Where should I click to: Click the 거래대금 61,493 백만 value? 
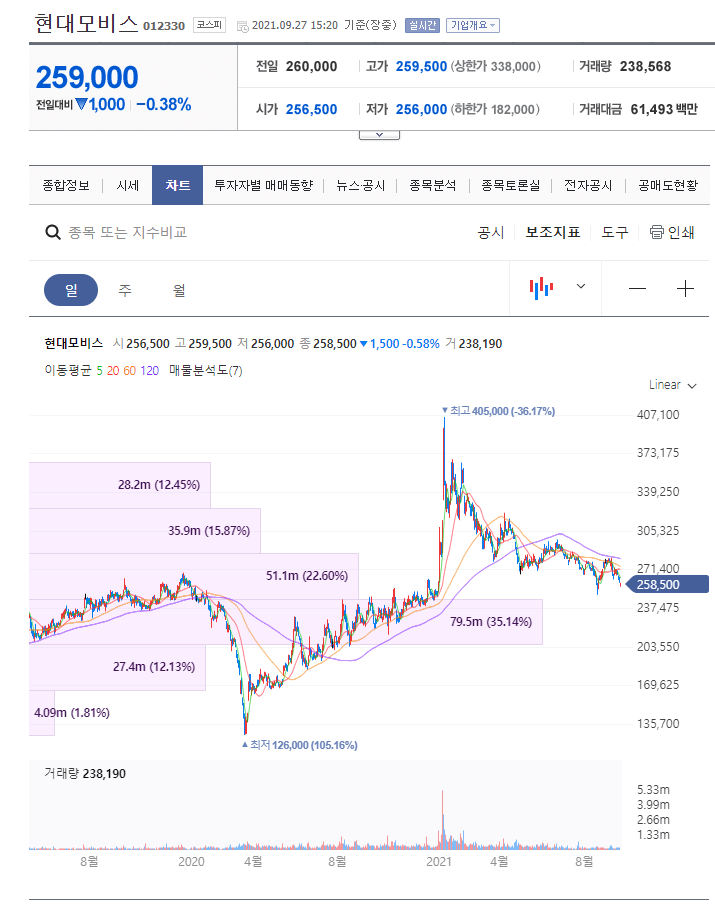(x=664, y=109)
